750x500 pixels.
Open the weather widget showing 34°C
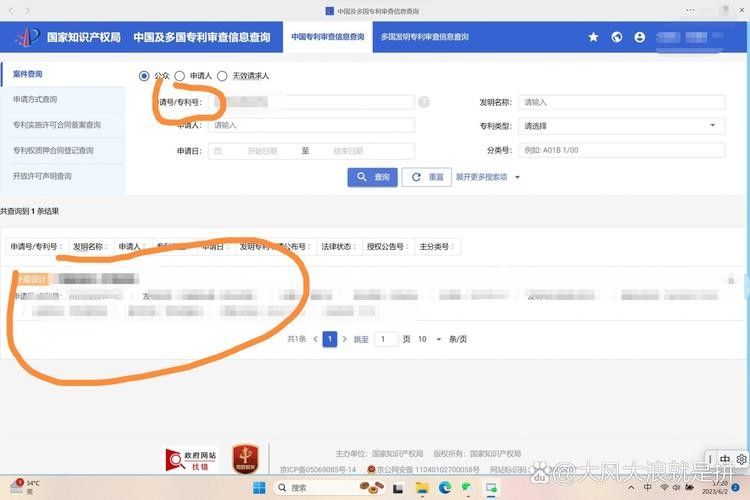pos(25,487)
